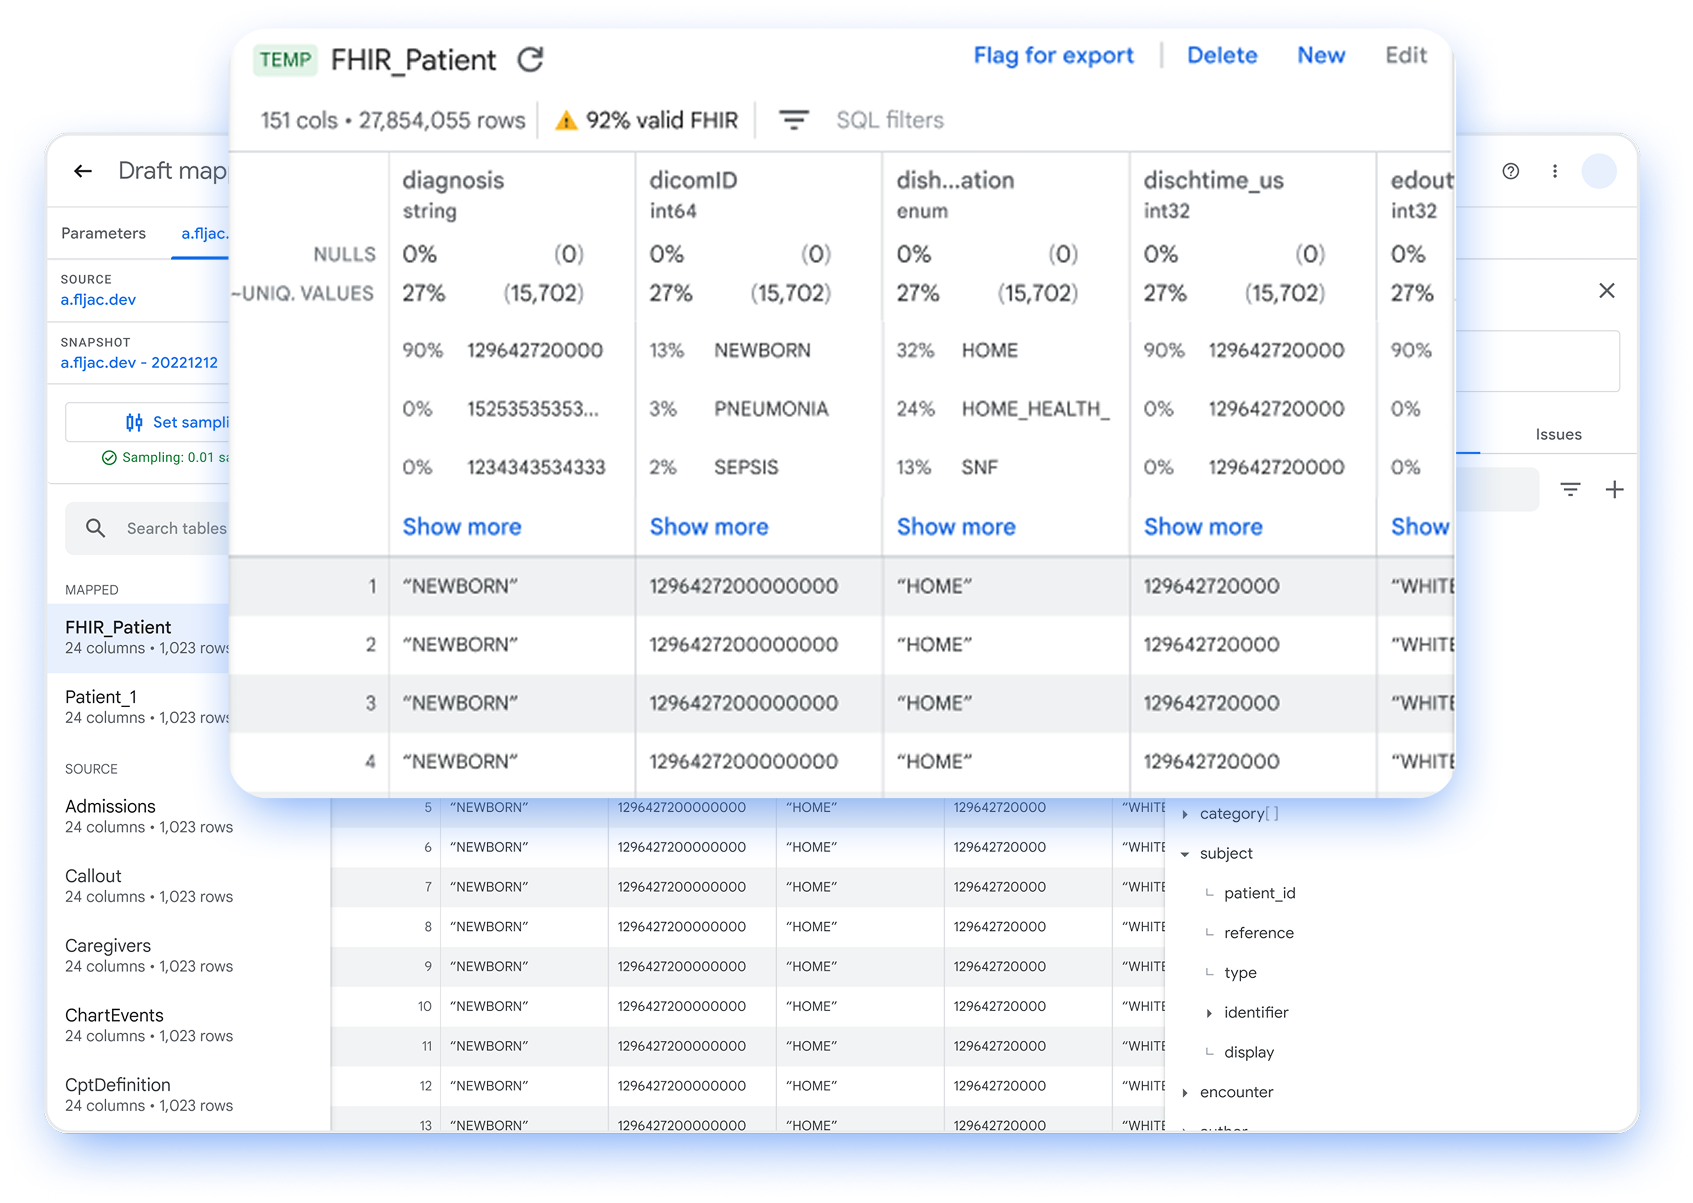Click the 151 cols row count text

click(x=393, y=120)
